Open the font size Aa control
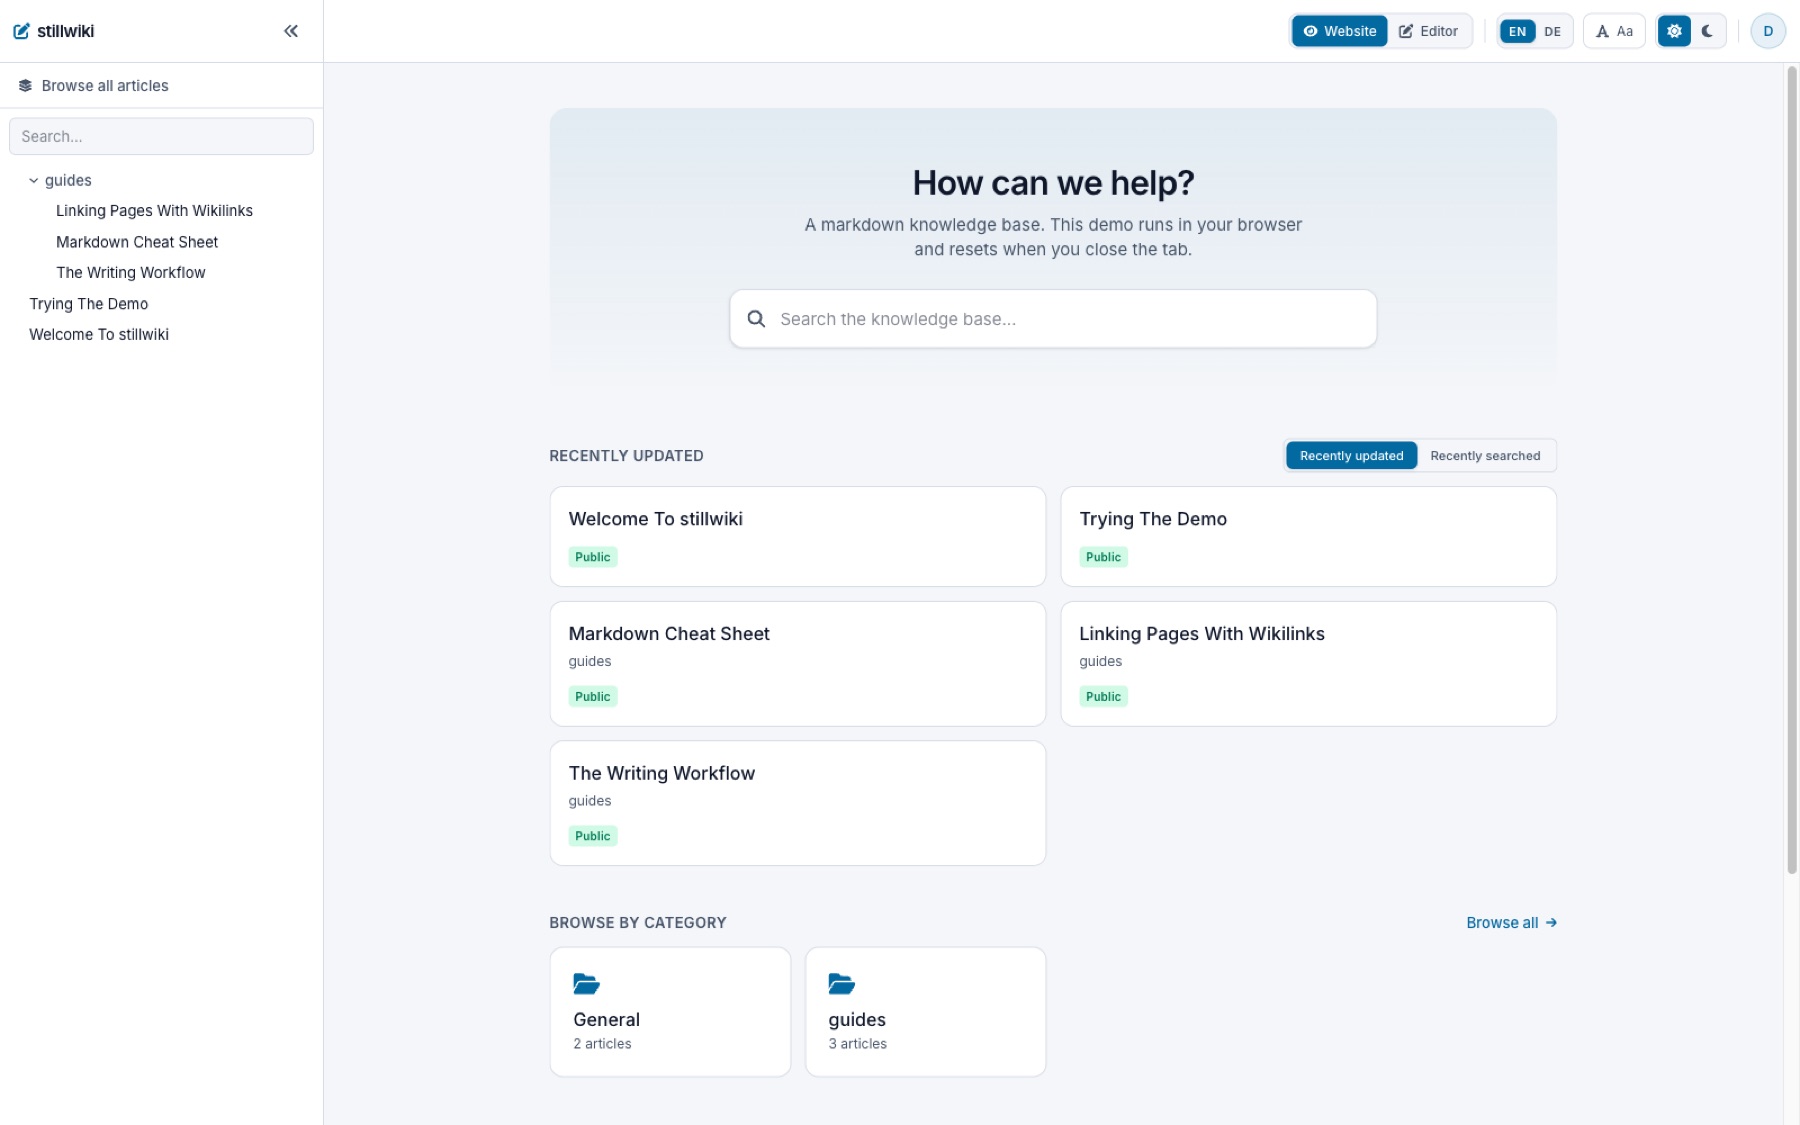Viewport: 1800px width, 1125px height. pos(1614,31)
